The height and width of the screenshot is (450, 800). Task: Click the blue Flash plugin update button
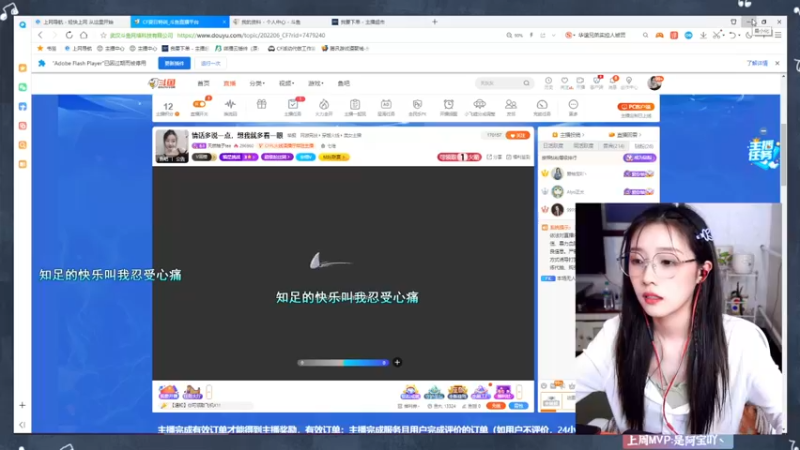pyautogui.click(x=174, y=63)
